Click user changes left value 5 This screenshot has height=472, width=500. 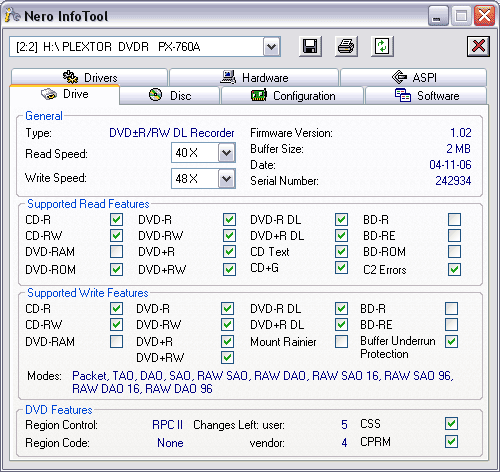click(x=344, y=425)
